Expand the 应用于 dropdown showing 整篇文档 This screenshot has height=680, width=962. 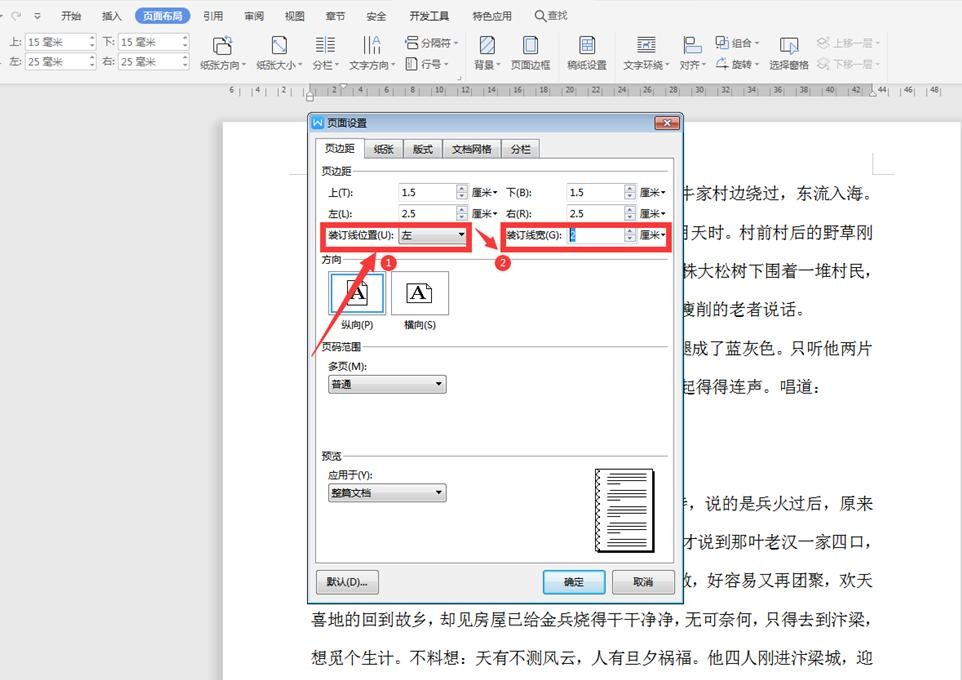click(x=387, y=493)
